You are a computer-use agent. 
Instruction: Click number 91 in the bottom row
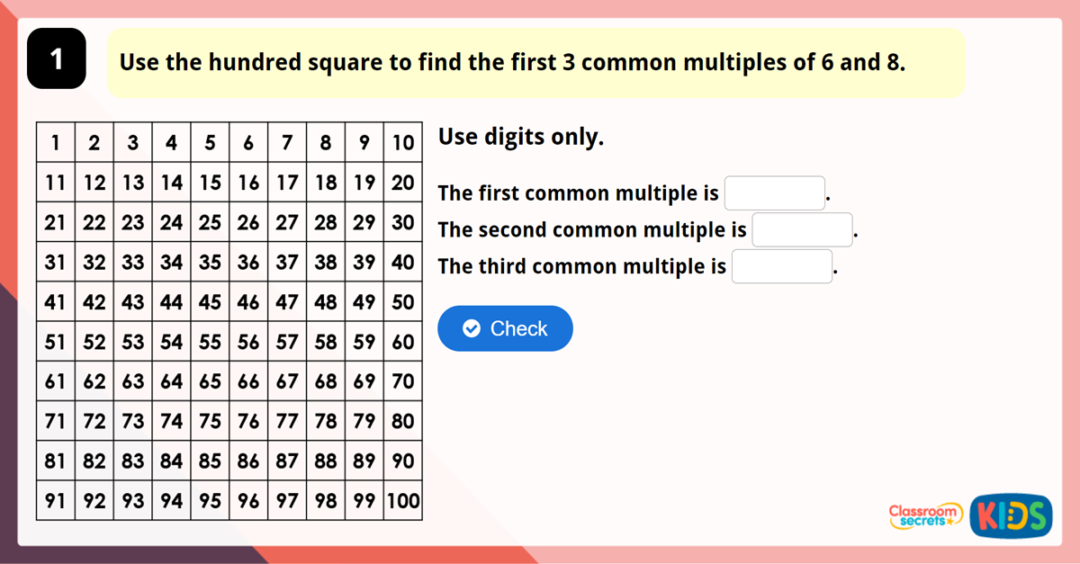click(56, 501)
